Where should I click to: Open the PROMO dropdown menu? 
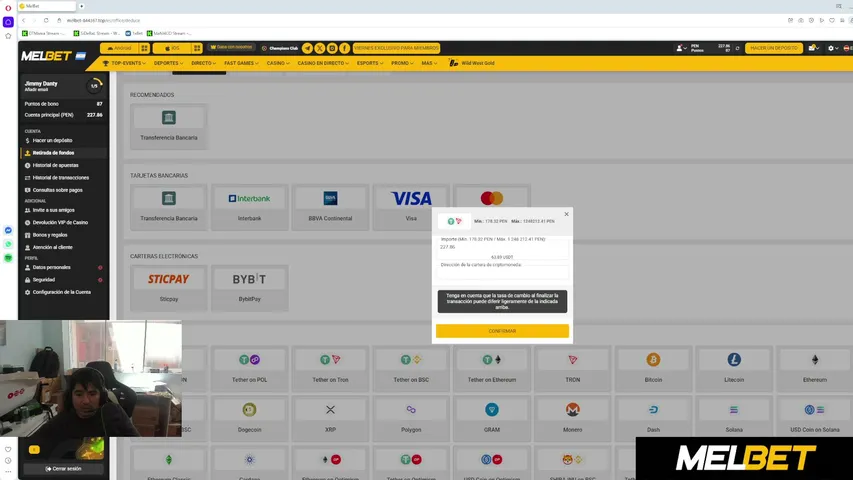coord(402,63)
